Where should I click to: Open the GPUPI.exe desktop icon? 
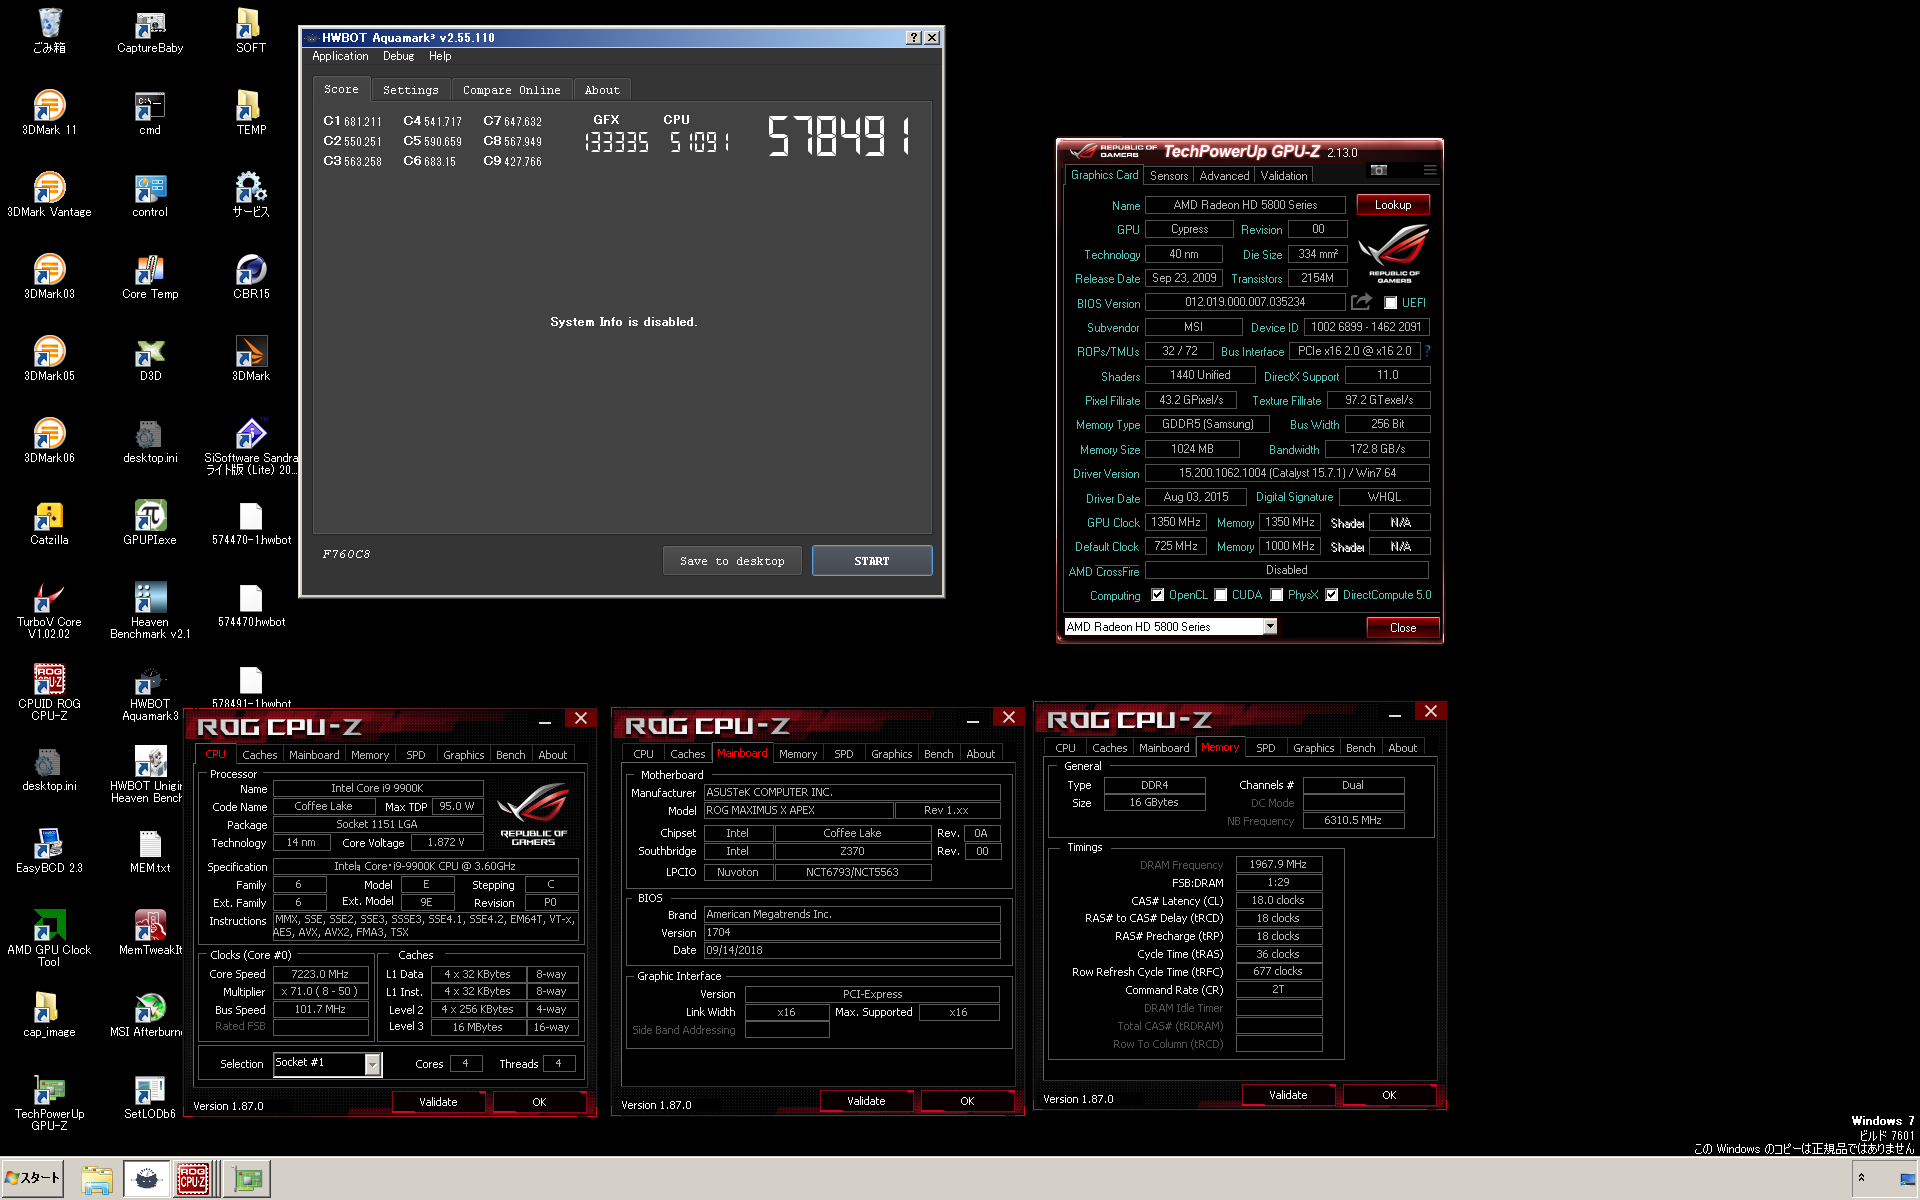pyautogui.click(x=150, y=522)
